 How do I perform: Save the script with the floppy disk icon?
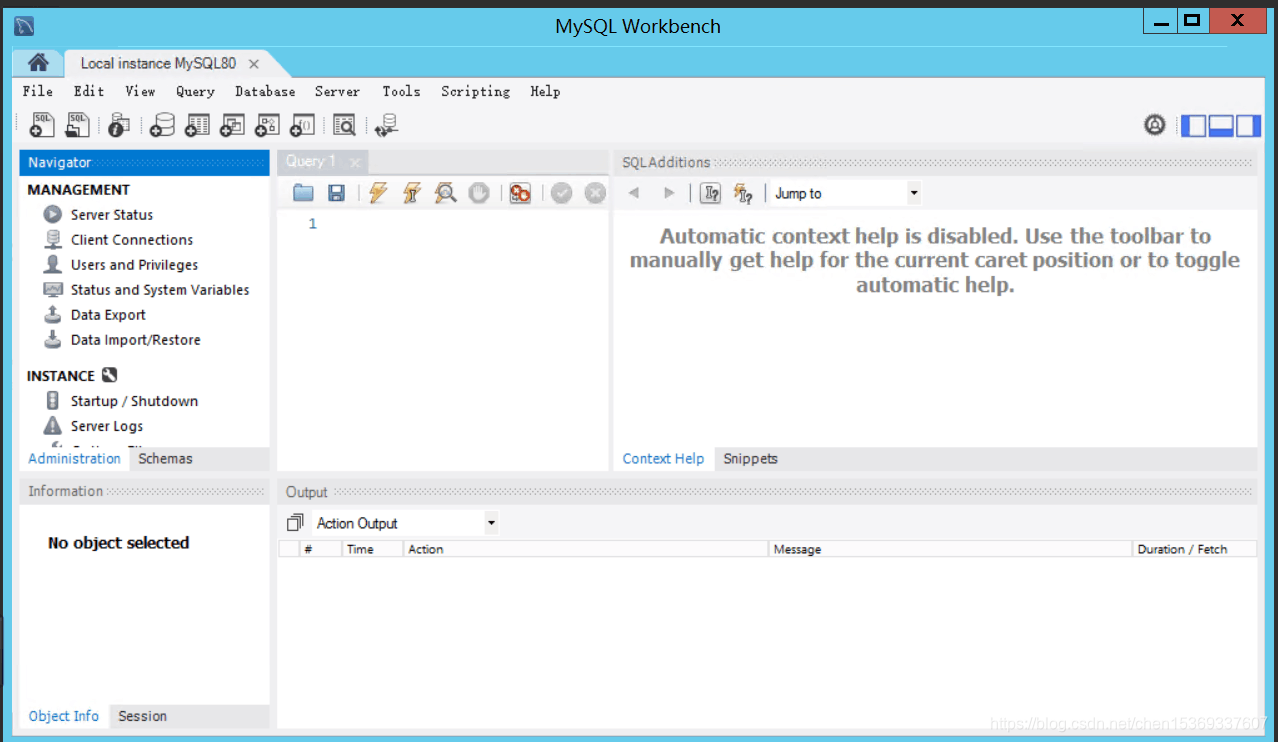point(337,193)
